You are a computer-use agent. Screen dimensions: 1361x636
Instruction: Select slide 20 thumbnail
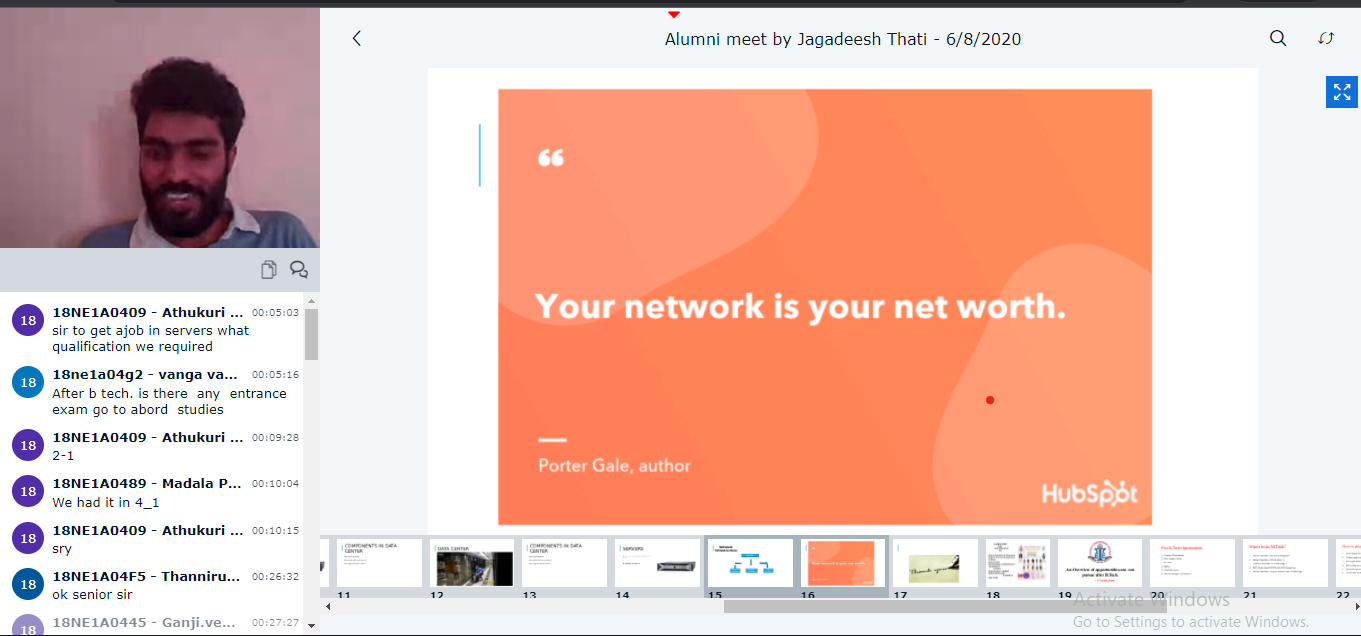pyautogui.click(x=1192, y=563)
